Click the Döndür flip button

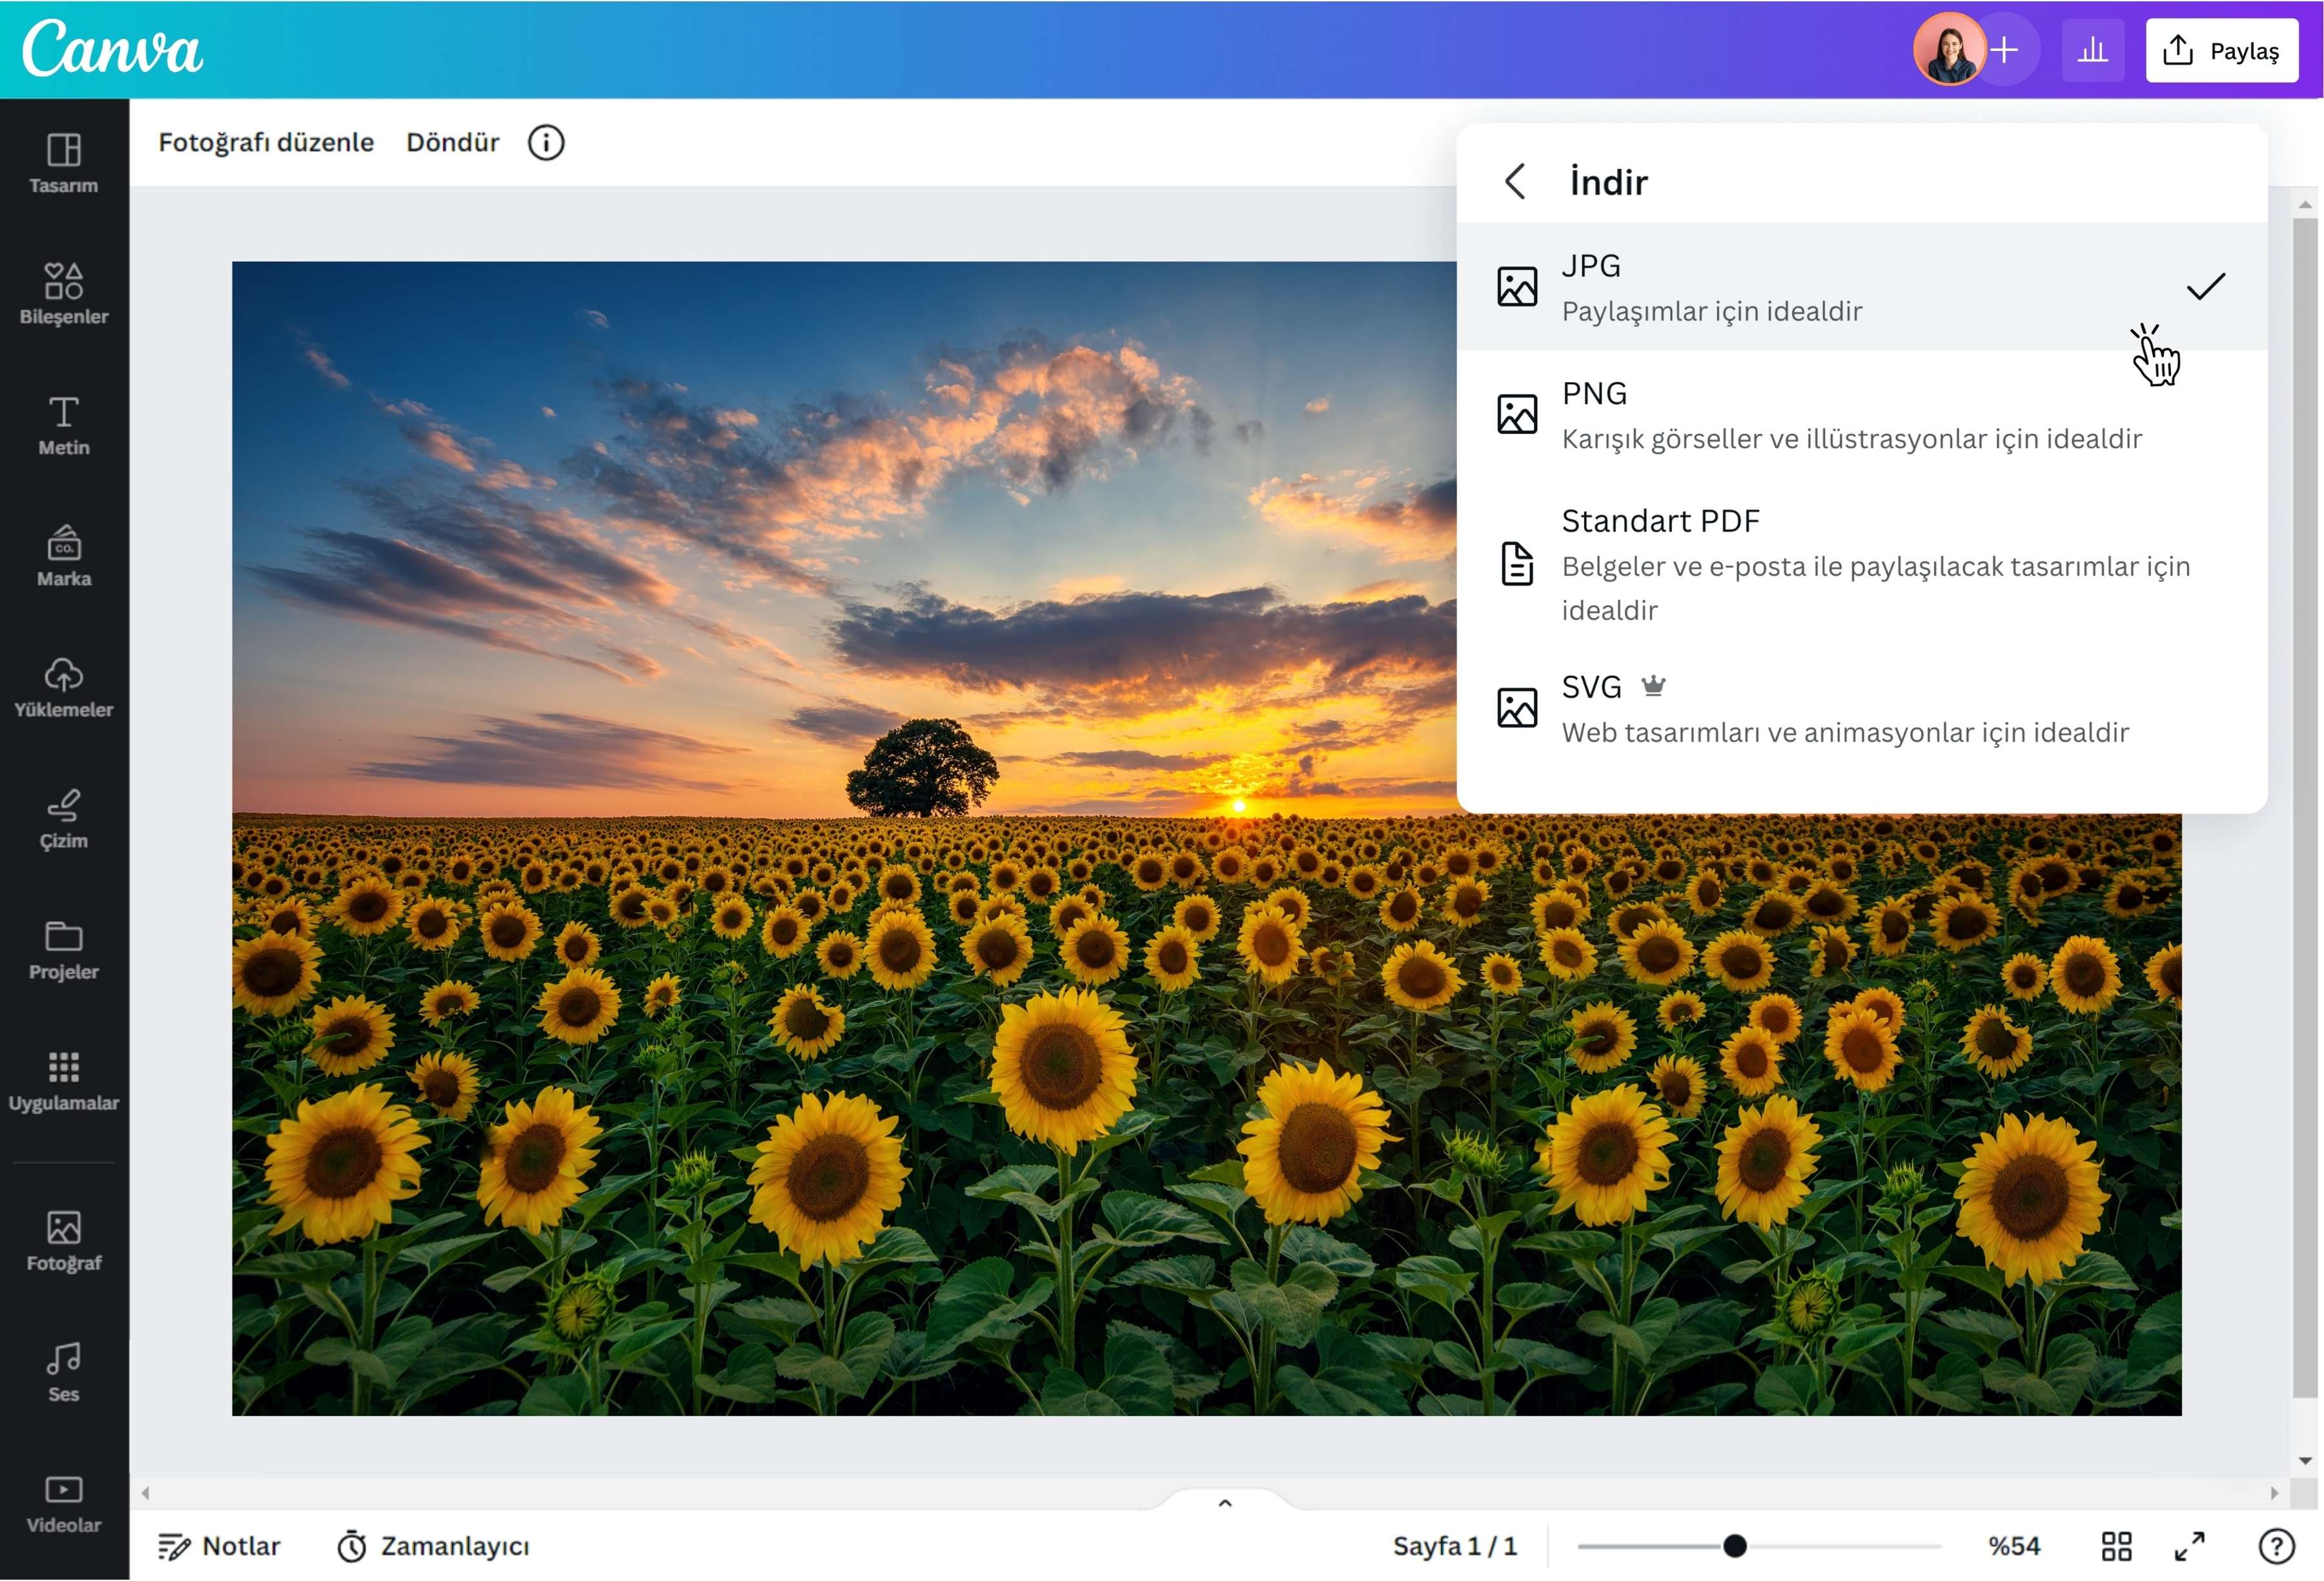[x=452, y=142]
